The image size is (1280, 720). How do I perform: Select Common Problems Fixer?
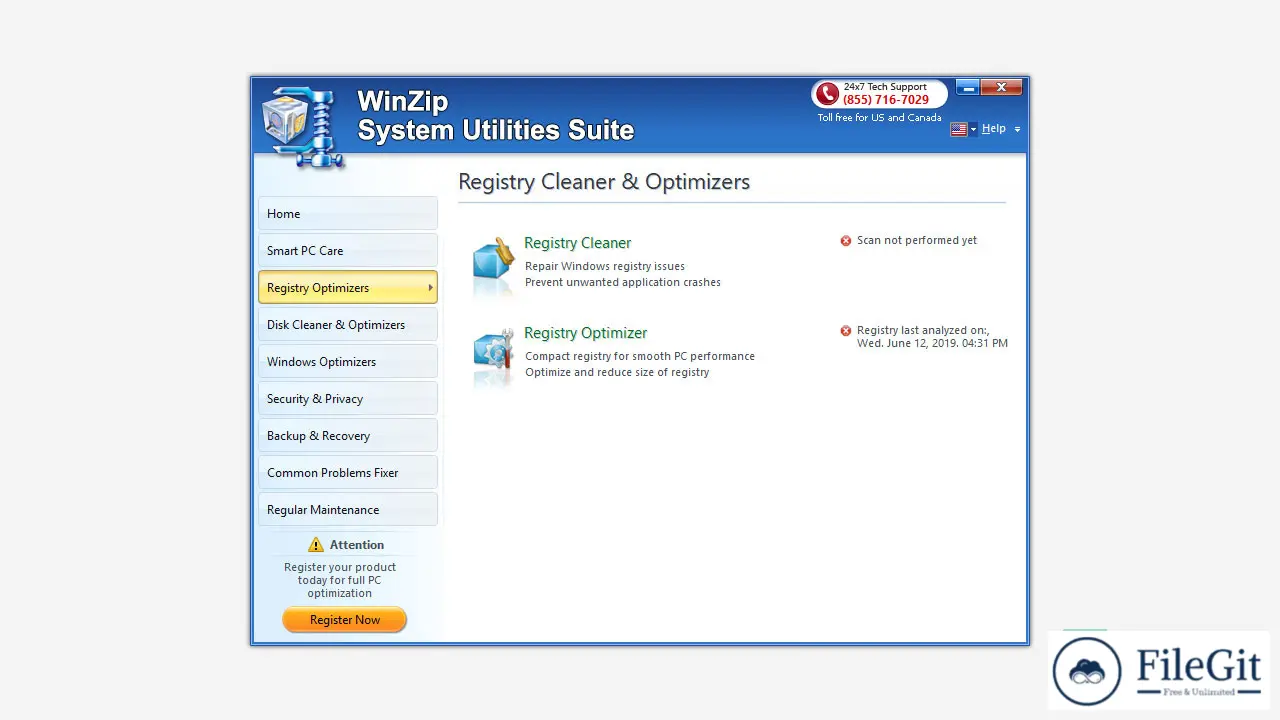[348, 473]
